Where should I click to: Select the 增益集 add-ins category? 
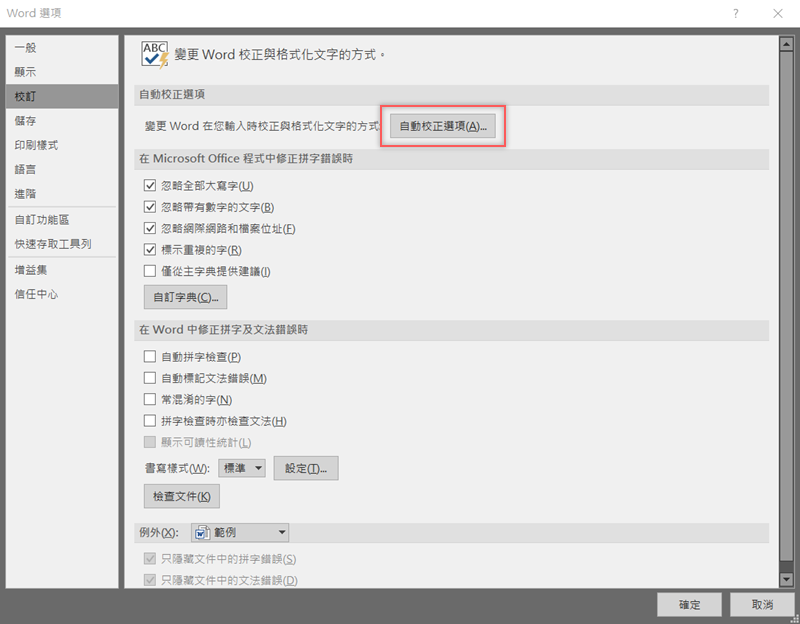(62, 270)
